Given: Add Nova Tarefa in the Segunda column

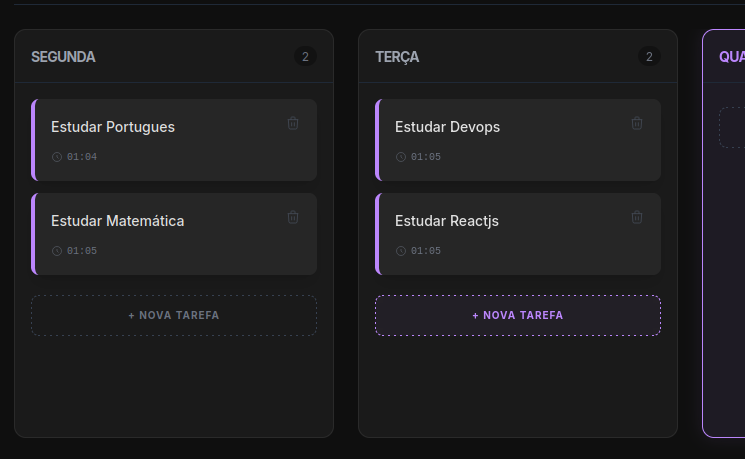Looking at the screenshot, I should [174, 315].
